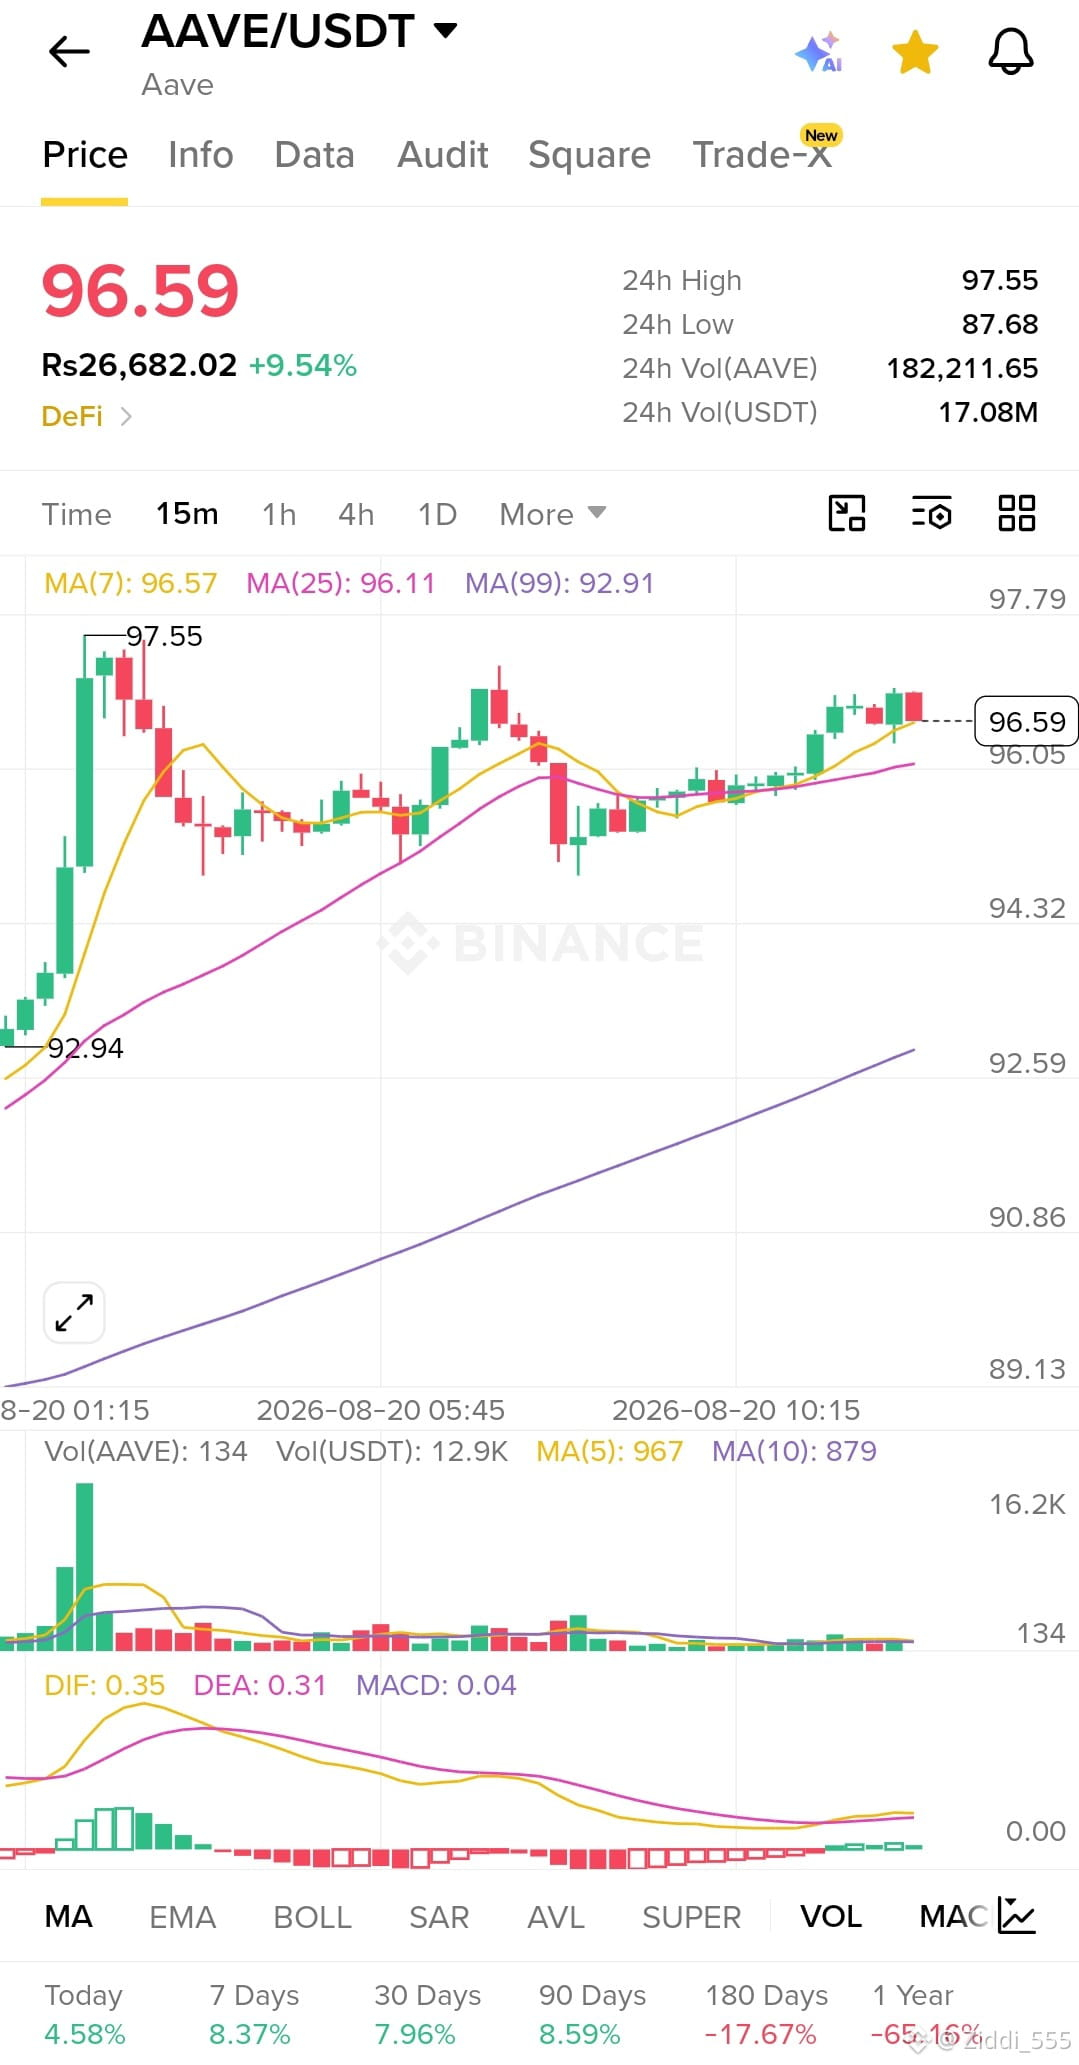
Task: Toggle the SUPER indicator
Action: [x=692, y=1917]
